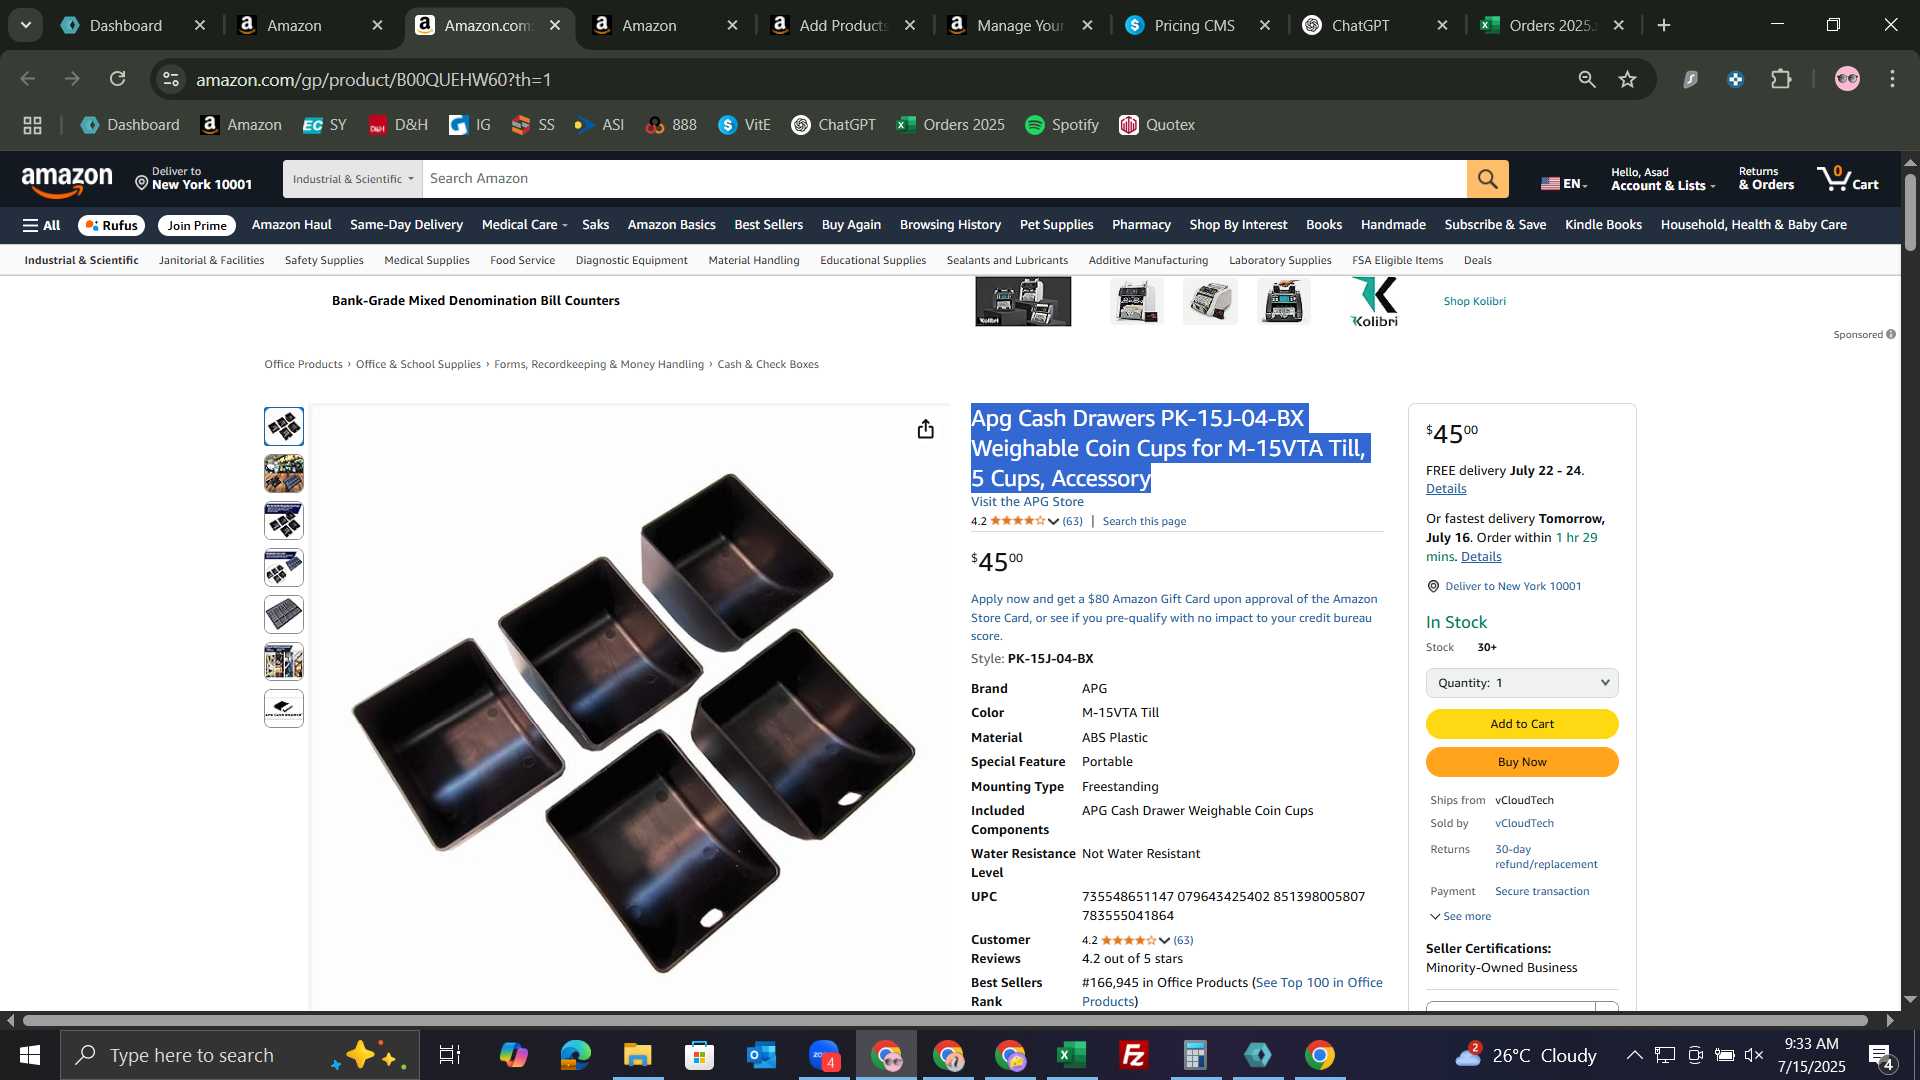Click the vertical page scrollbar thumb
Viewport: 1920px width, 1080px height.
tap(1910, 212)
